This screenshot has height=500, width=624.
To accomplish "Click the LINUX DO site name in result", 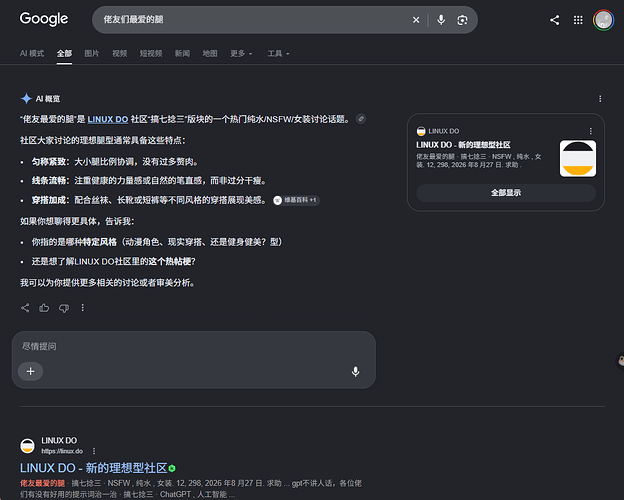I will 59,441.
